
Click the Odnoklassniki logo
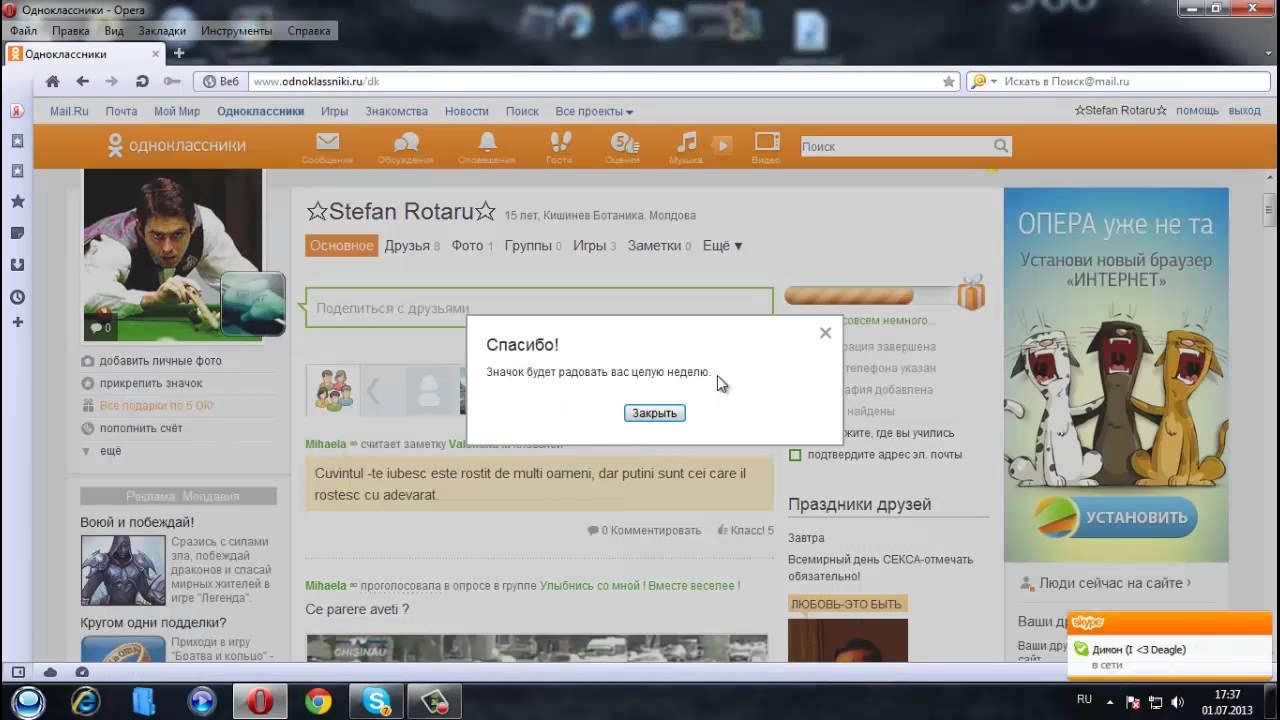[177, 145]
